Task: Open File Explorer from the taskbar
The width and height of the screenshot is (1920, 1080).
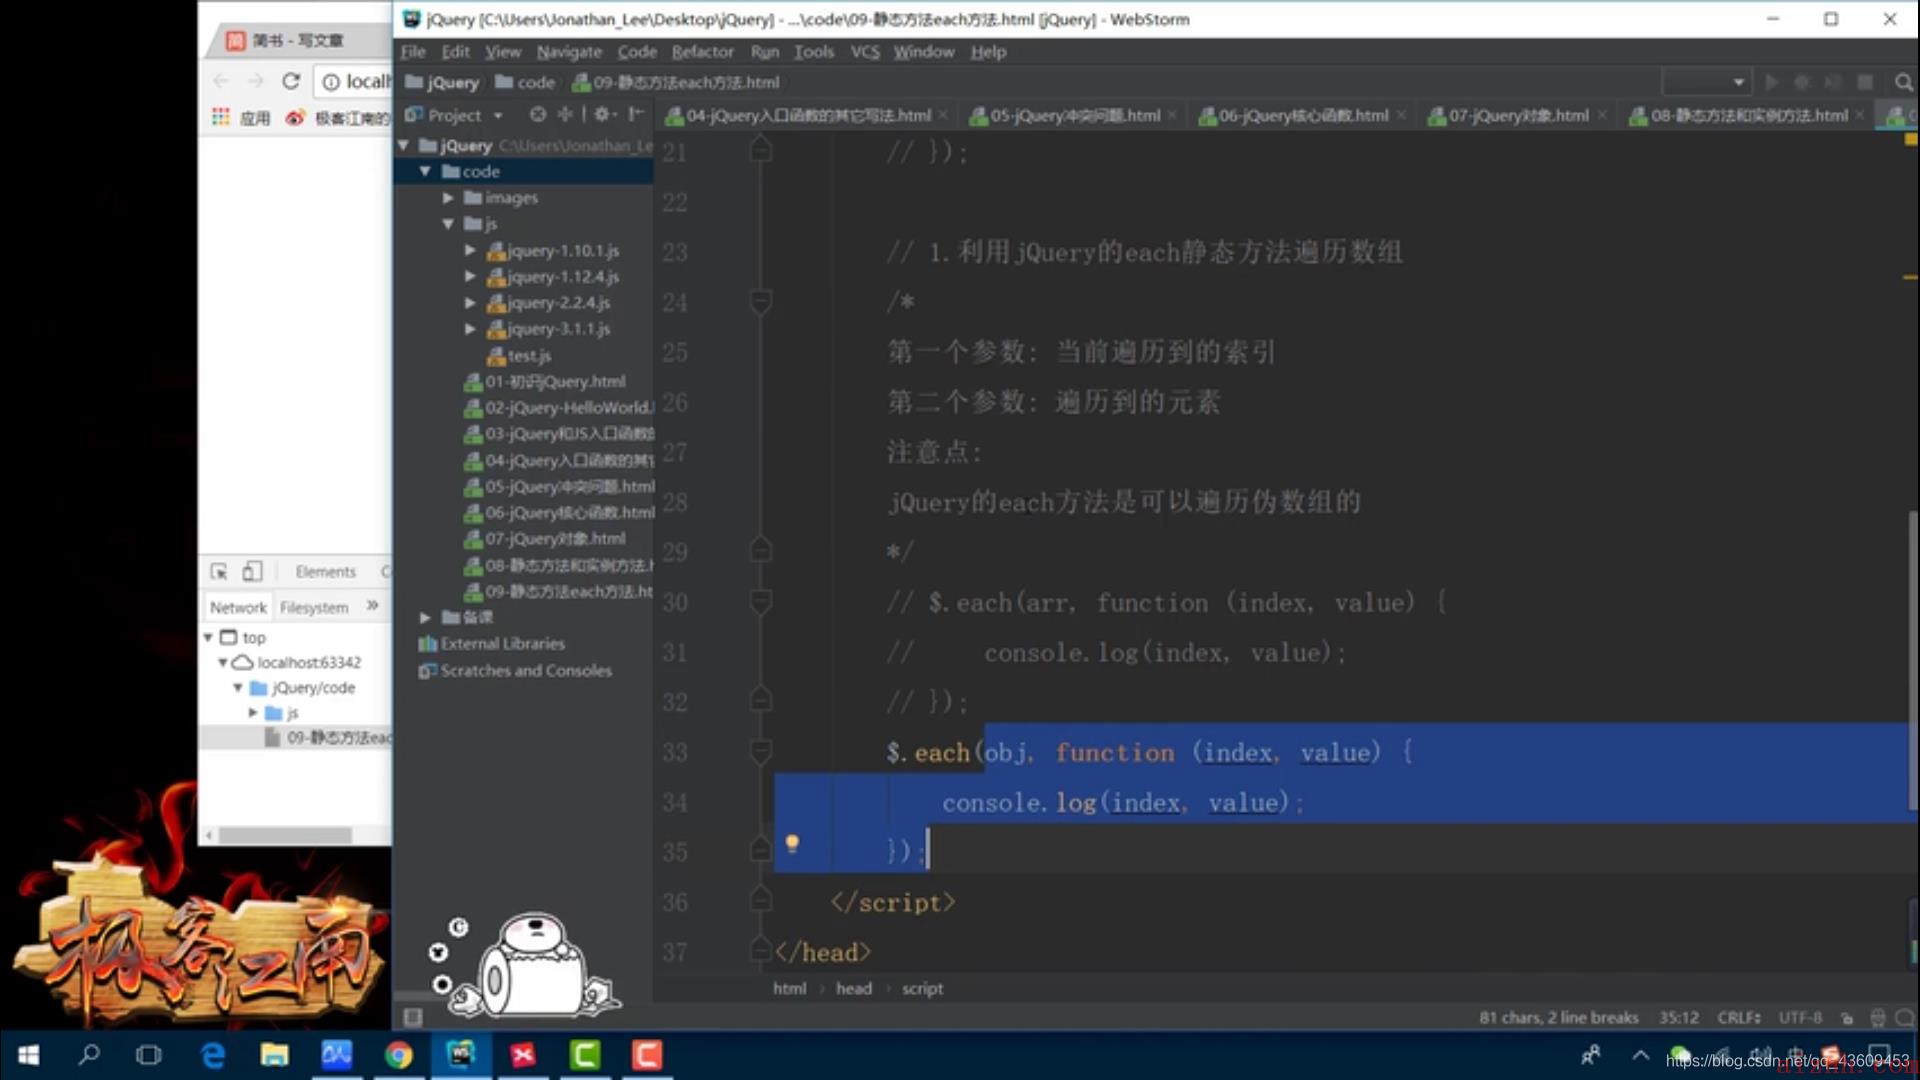Action: 274,1055
